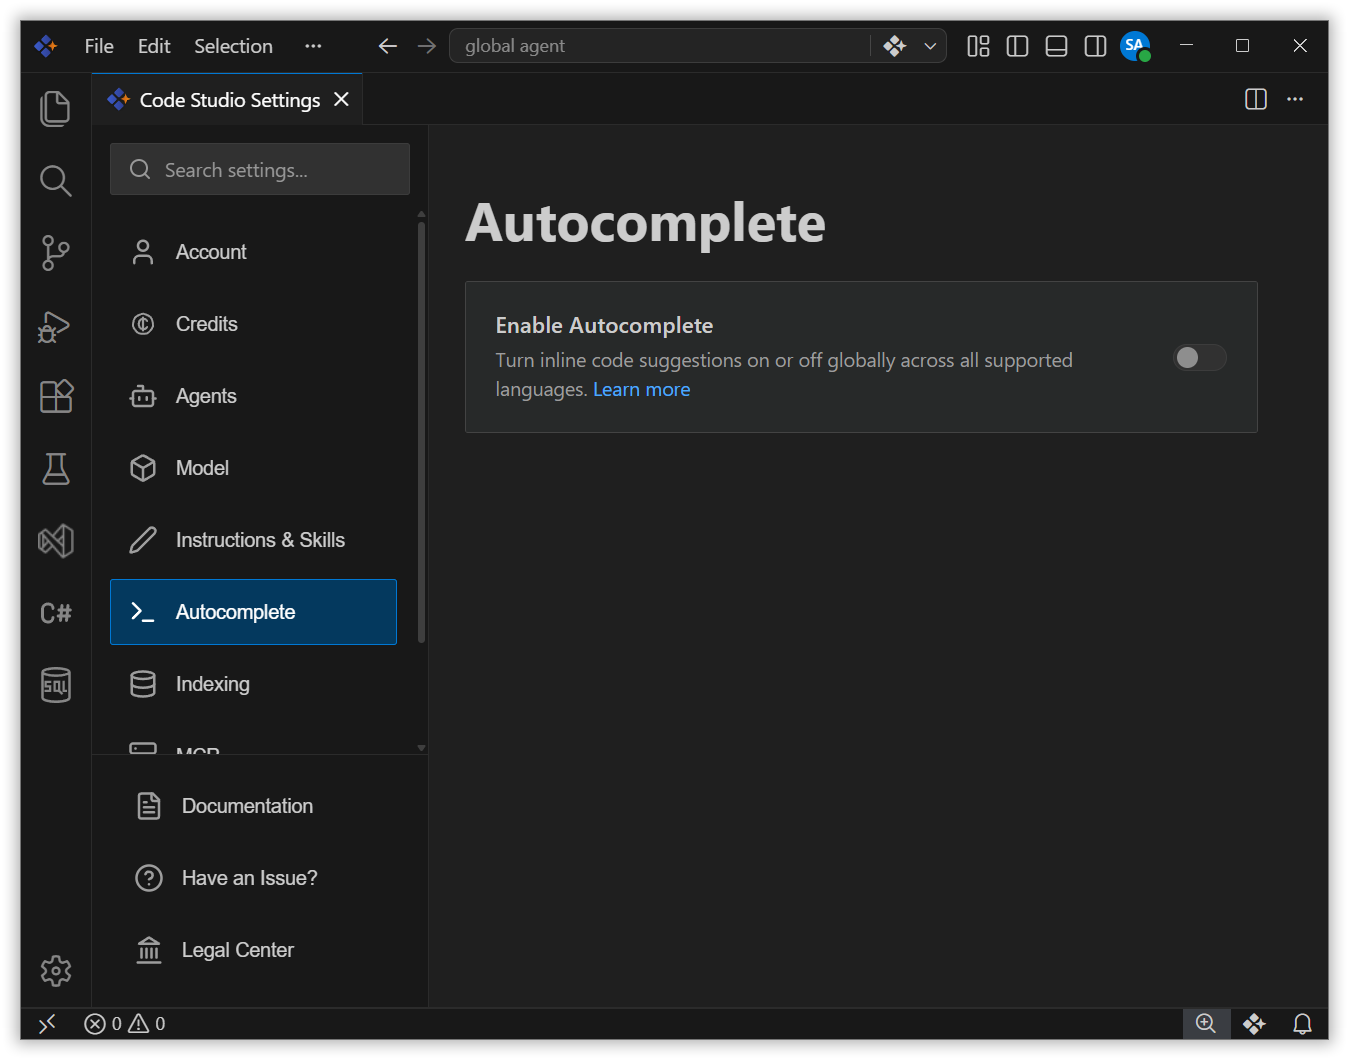Open the Visual Studio icon panel
The image size is (1349, 1060).
[55, 541]
